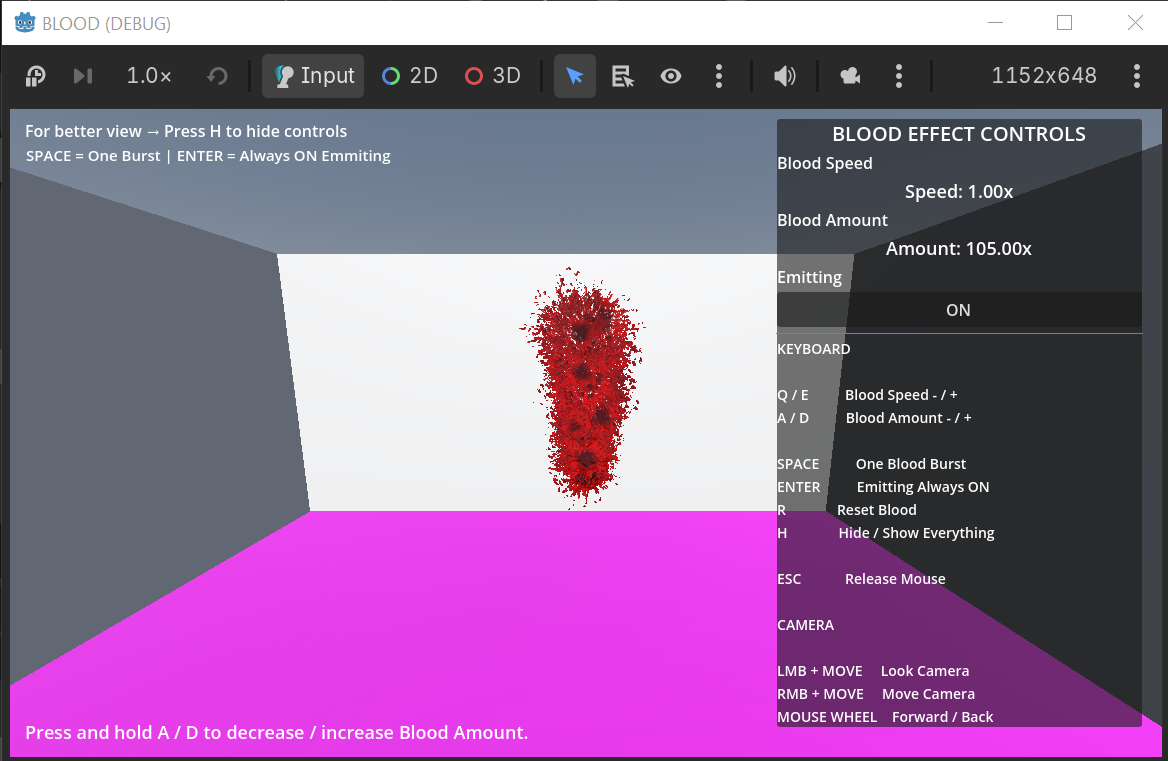Open selection options three-dot menu
The height and width of the screenshot is (761, 1168).
719,76
